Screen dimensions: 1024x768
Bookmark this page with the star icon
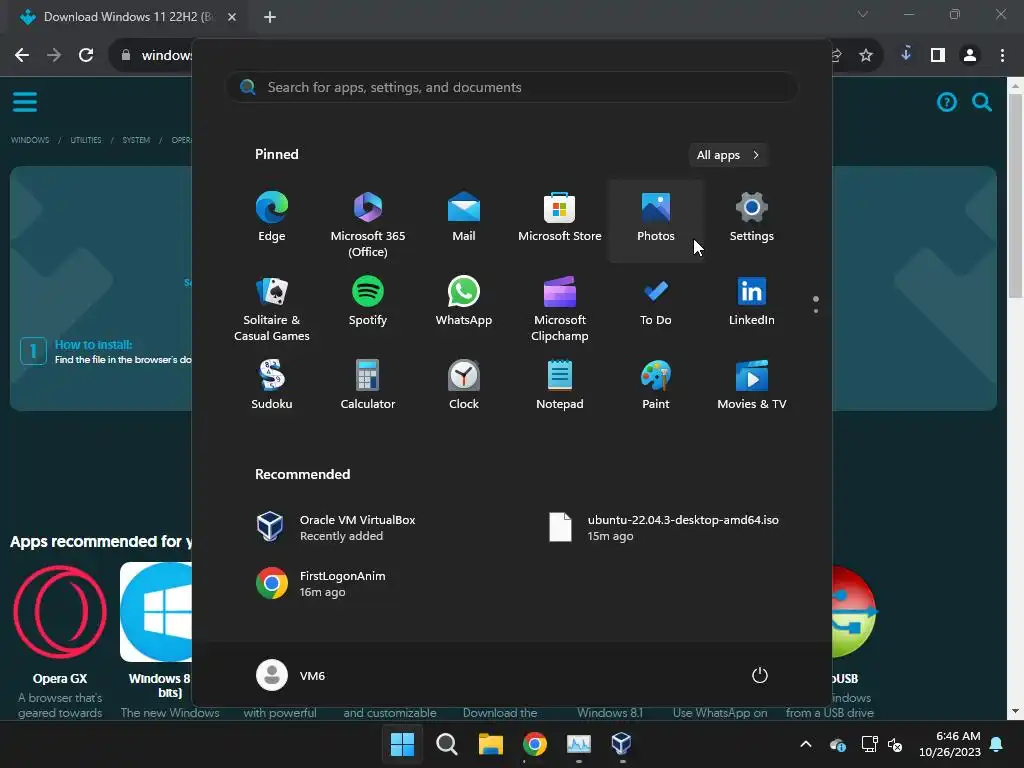[x=866, y=56]
